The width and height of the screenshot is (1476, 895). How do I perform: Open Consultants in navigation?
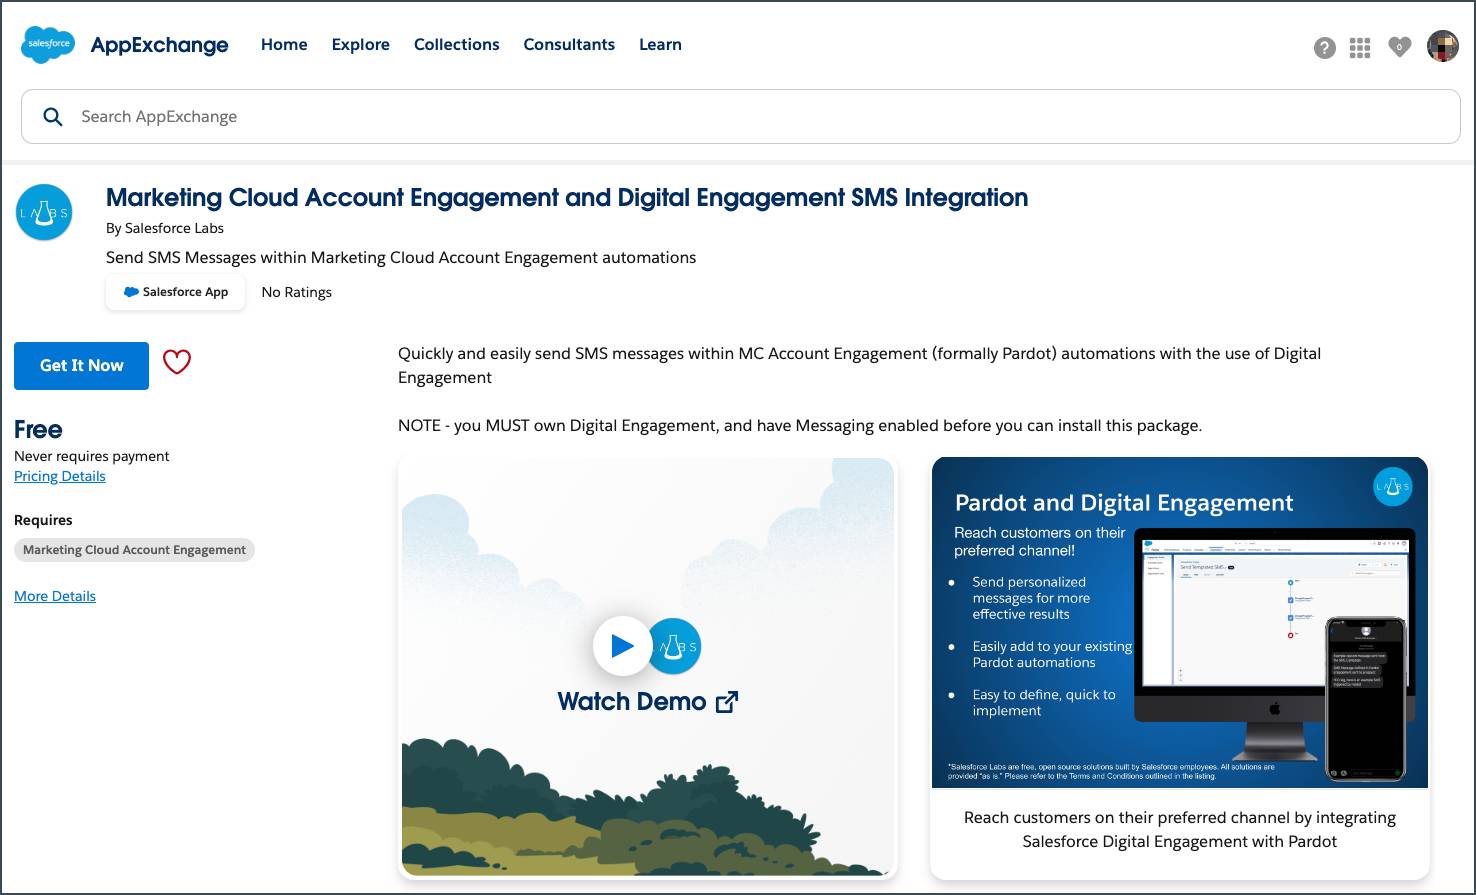click(569, 45)
